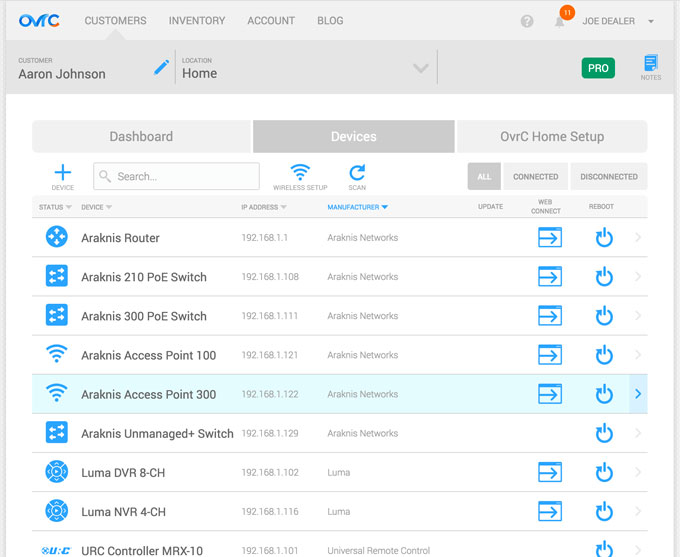Filter devices by ALL
This screenshot has width=680, height=557.
pos(484,177)
